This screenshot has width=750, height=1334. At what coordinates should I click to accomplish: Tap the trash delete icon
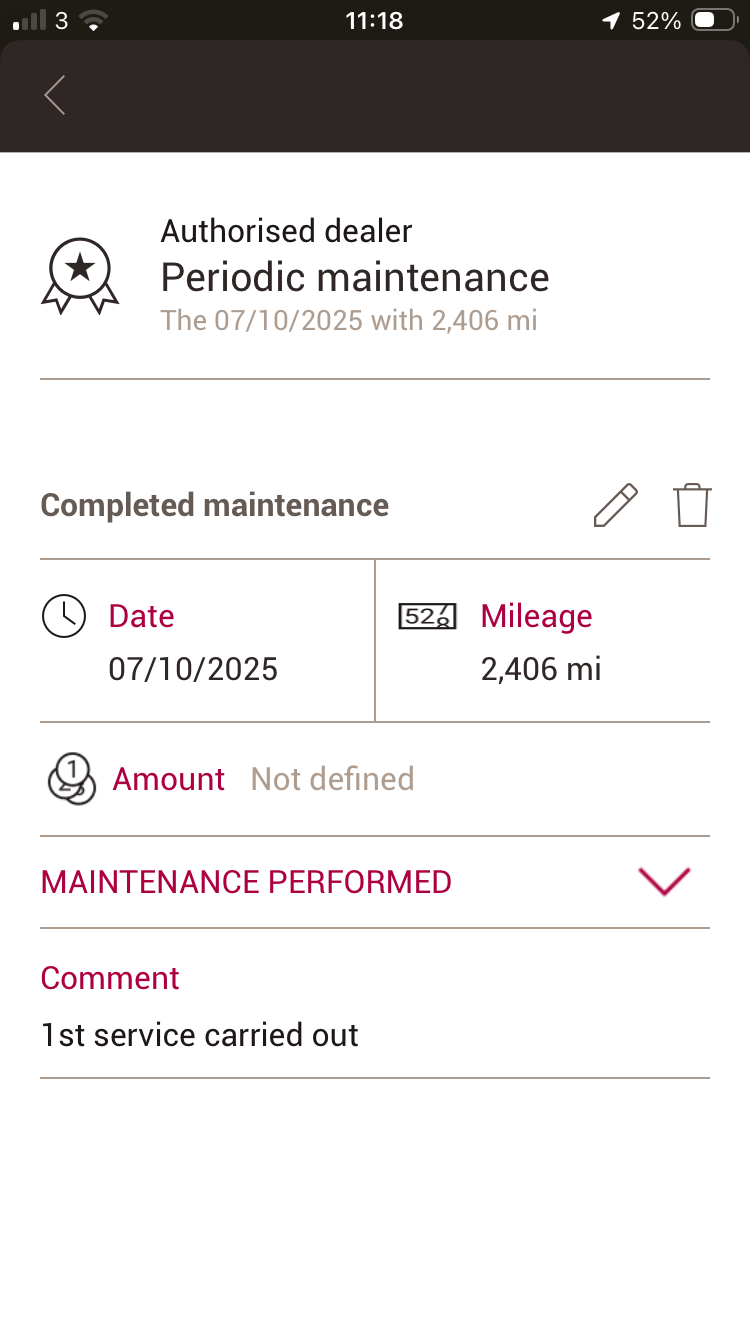692,505
